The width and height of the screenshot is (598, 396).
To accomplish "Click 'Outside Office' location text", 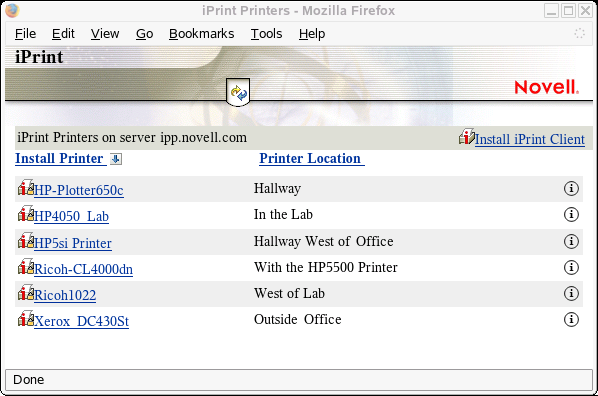I will click(x=297, y=319).
